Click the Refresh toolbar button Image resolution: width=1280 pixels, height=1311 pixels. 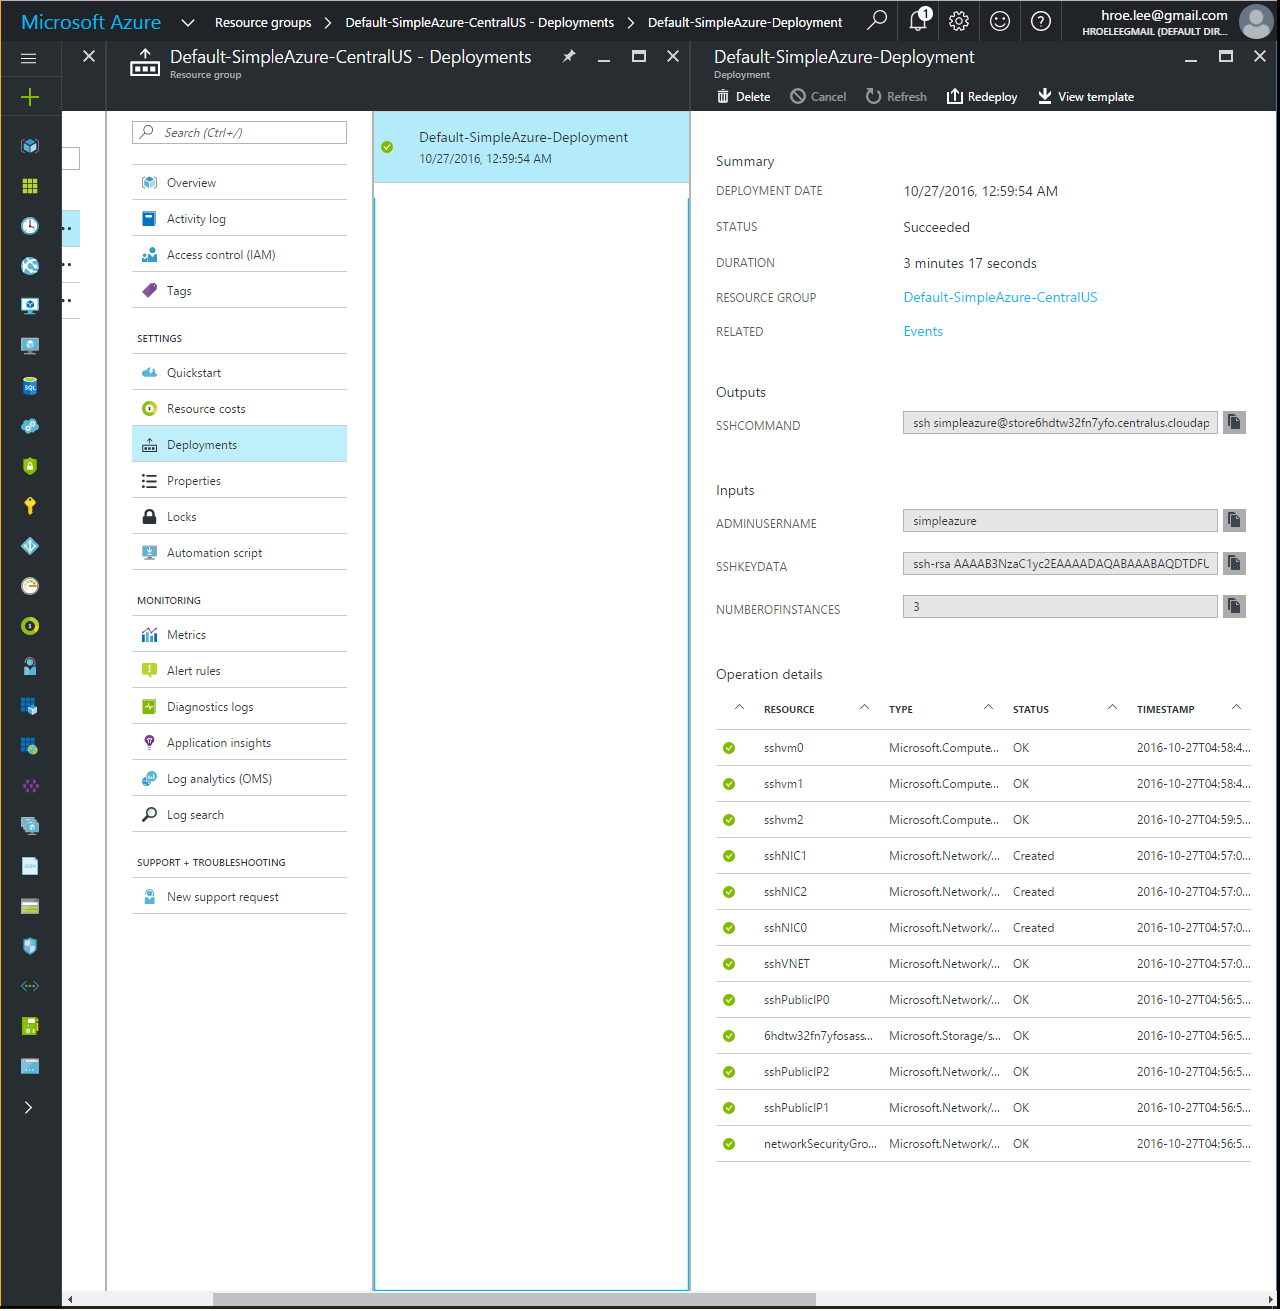pos(896,97)
